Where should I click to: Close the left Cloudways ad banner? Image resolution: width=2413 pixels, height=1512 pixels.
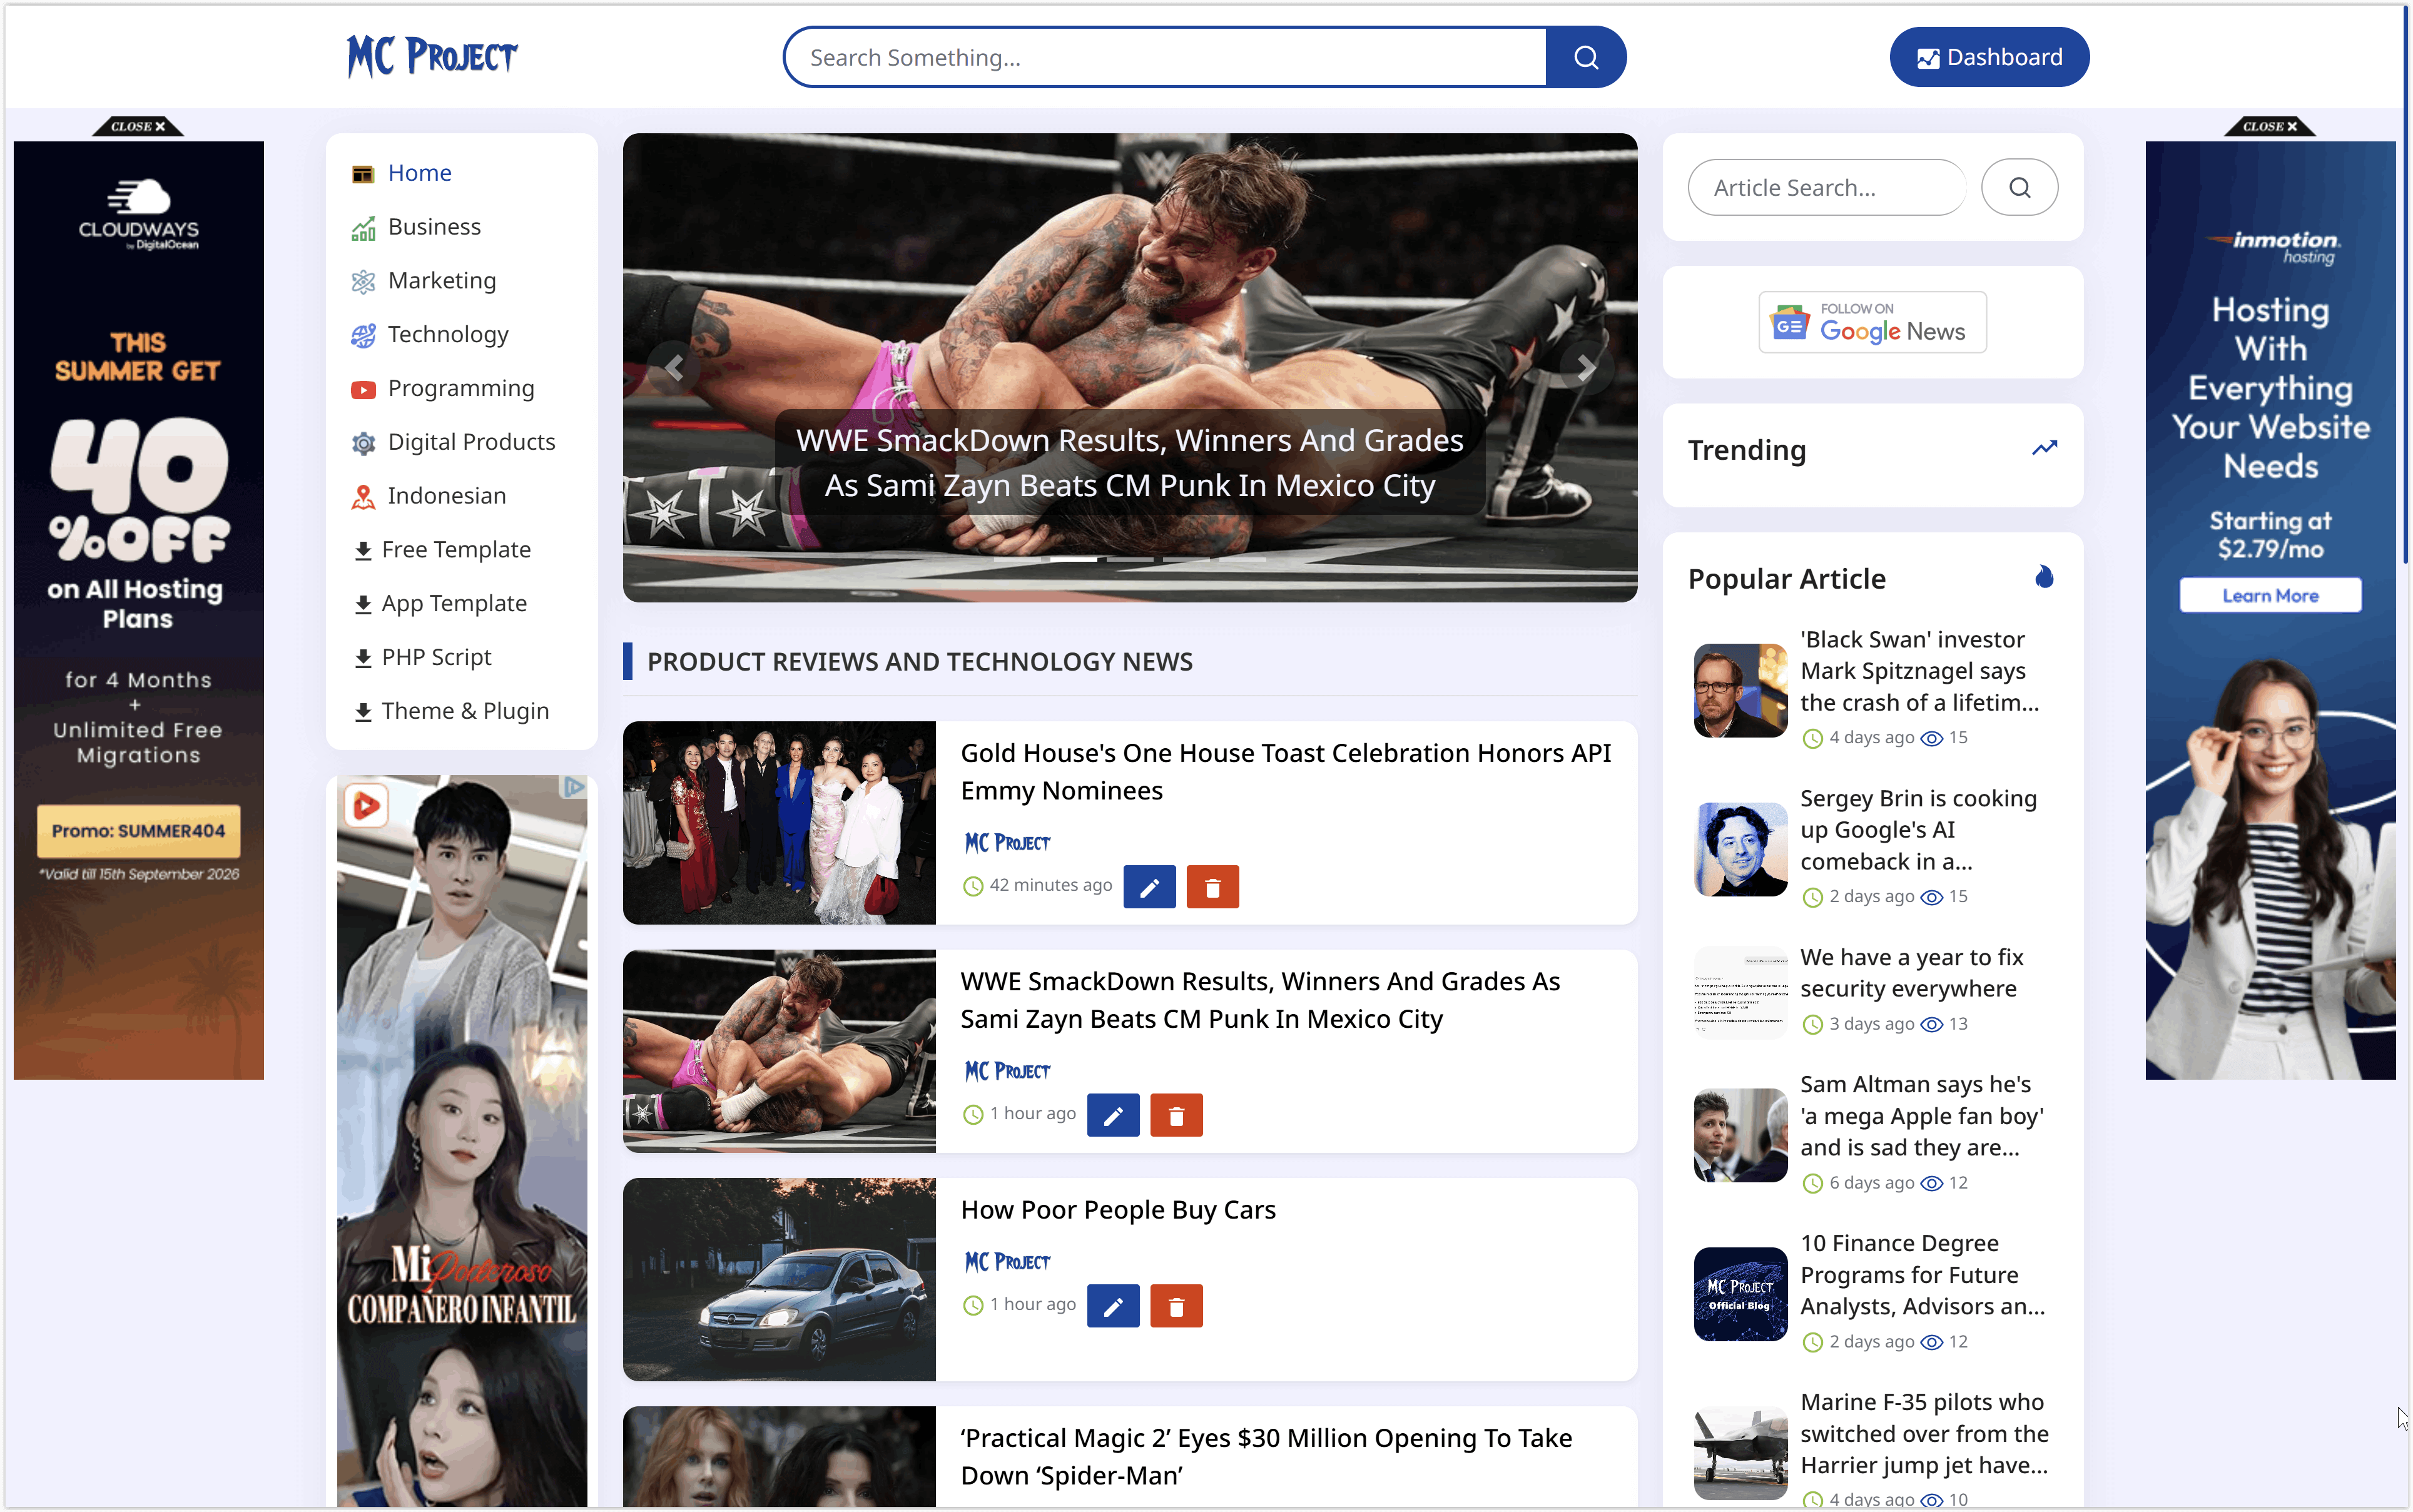pyautogui.click(x=138, y=126)
